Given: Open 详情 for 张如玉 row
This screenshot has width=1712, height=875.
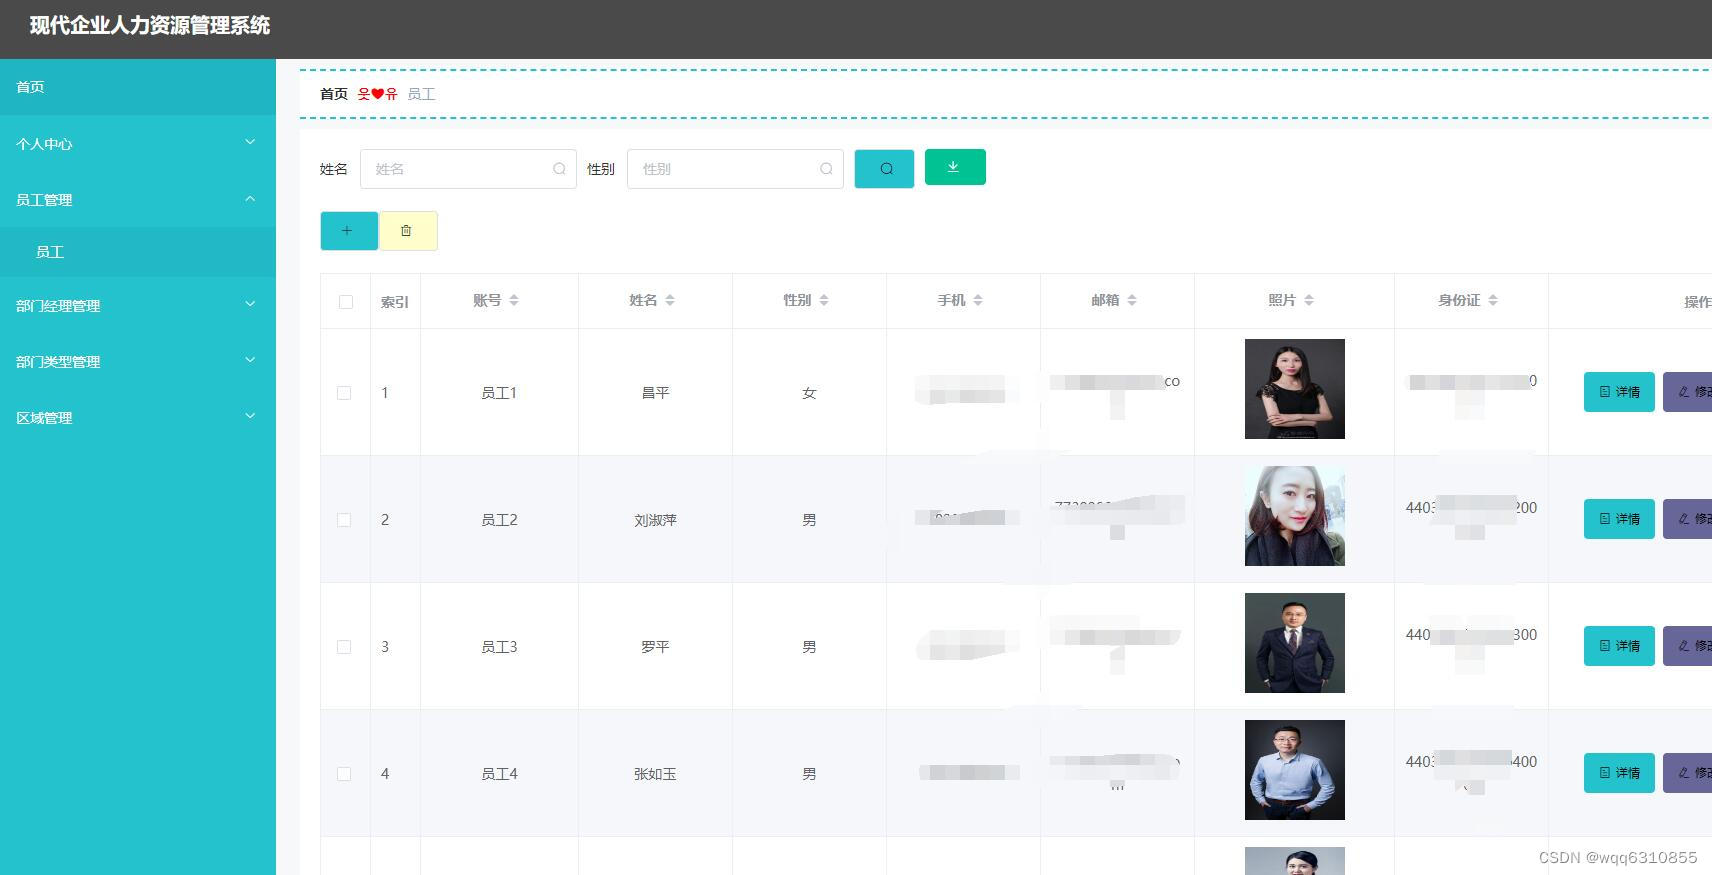Looking at the screenshot, I should (x=1619, y=773).
